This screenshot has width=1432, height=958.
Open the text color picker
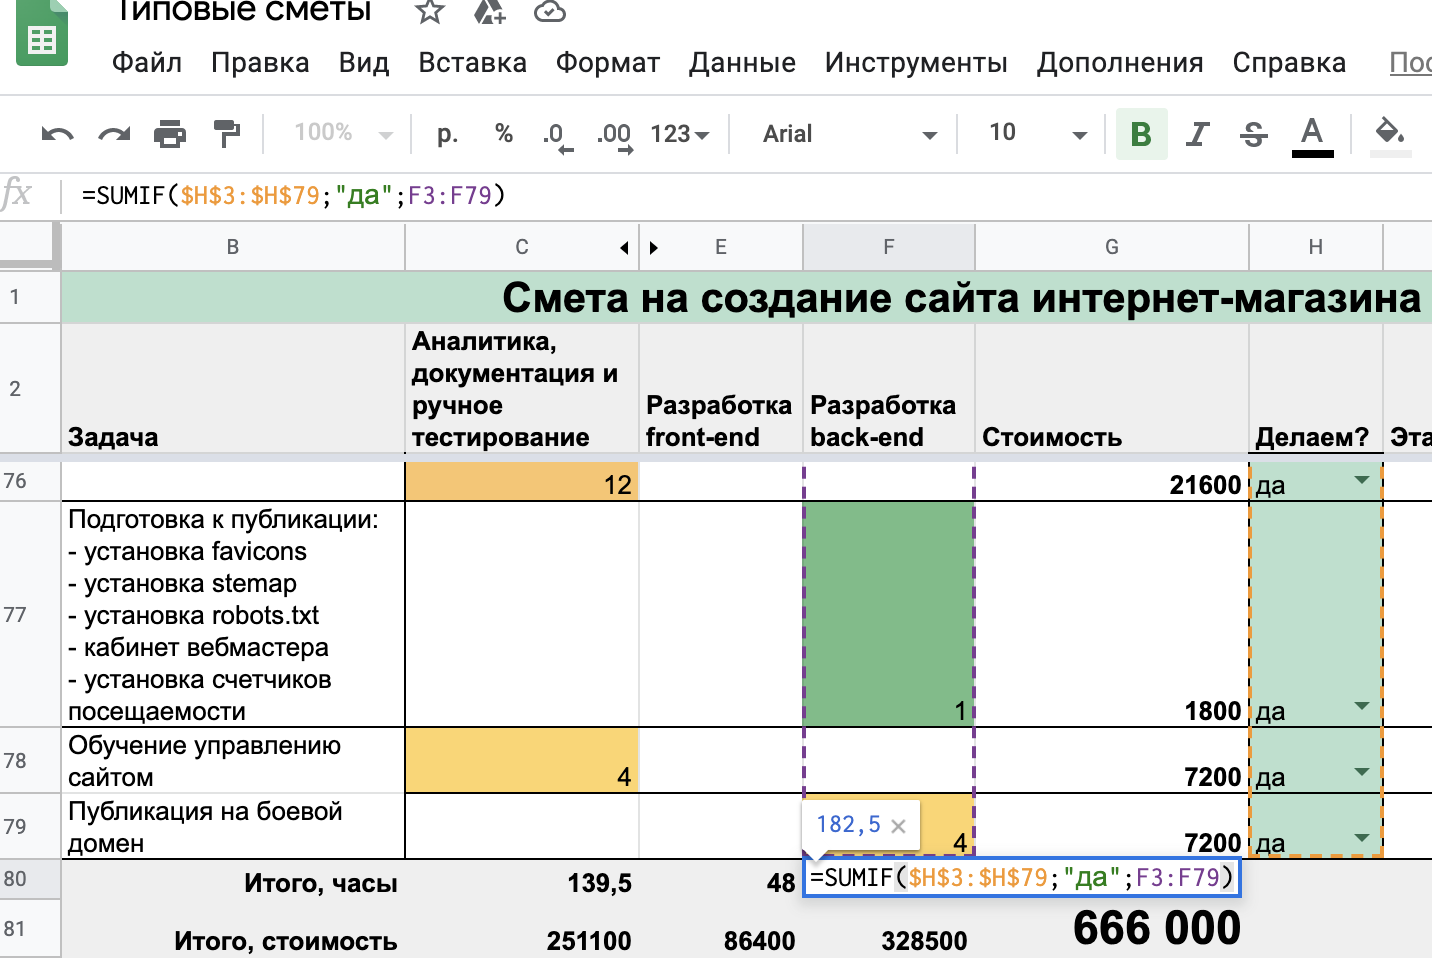click(1312, 134)
